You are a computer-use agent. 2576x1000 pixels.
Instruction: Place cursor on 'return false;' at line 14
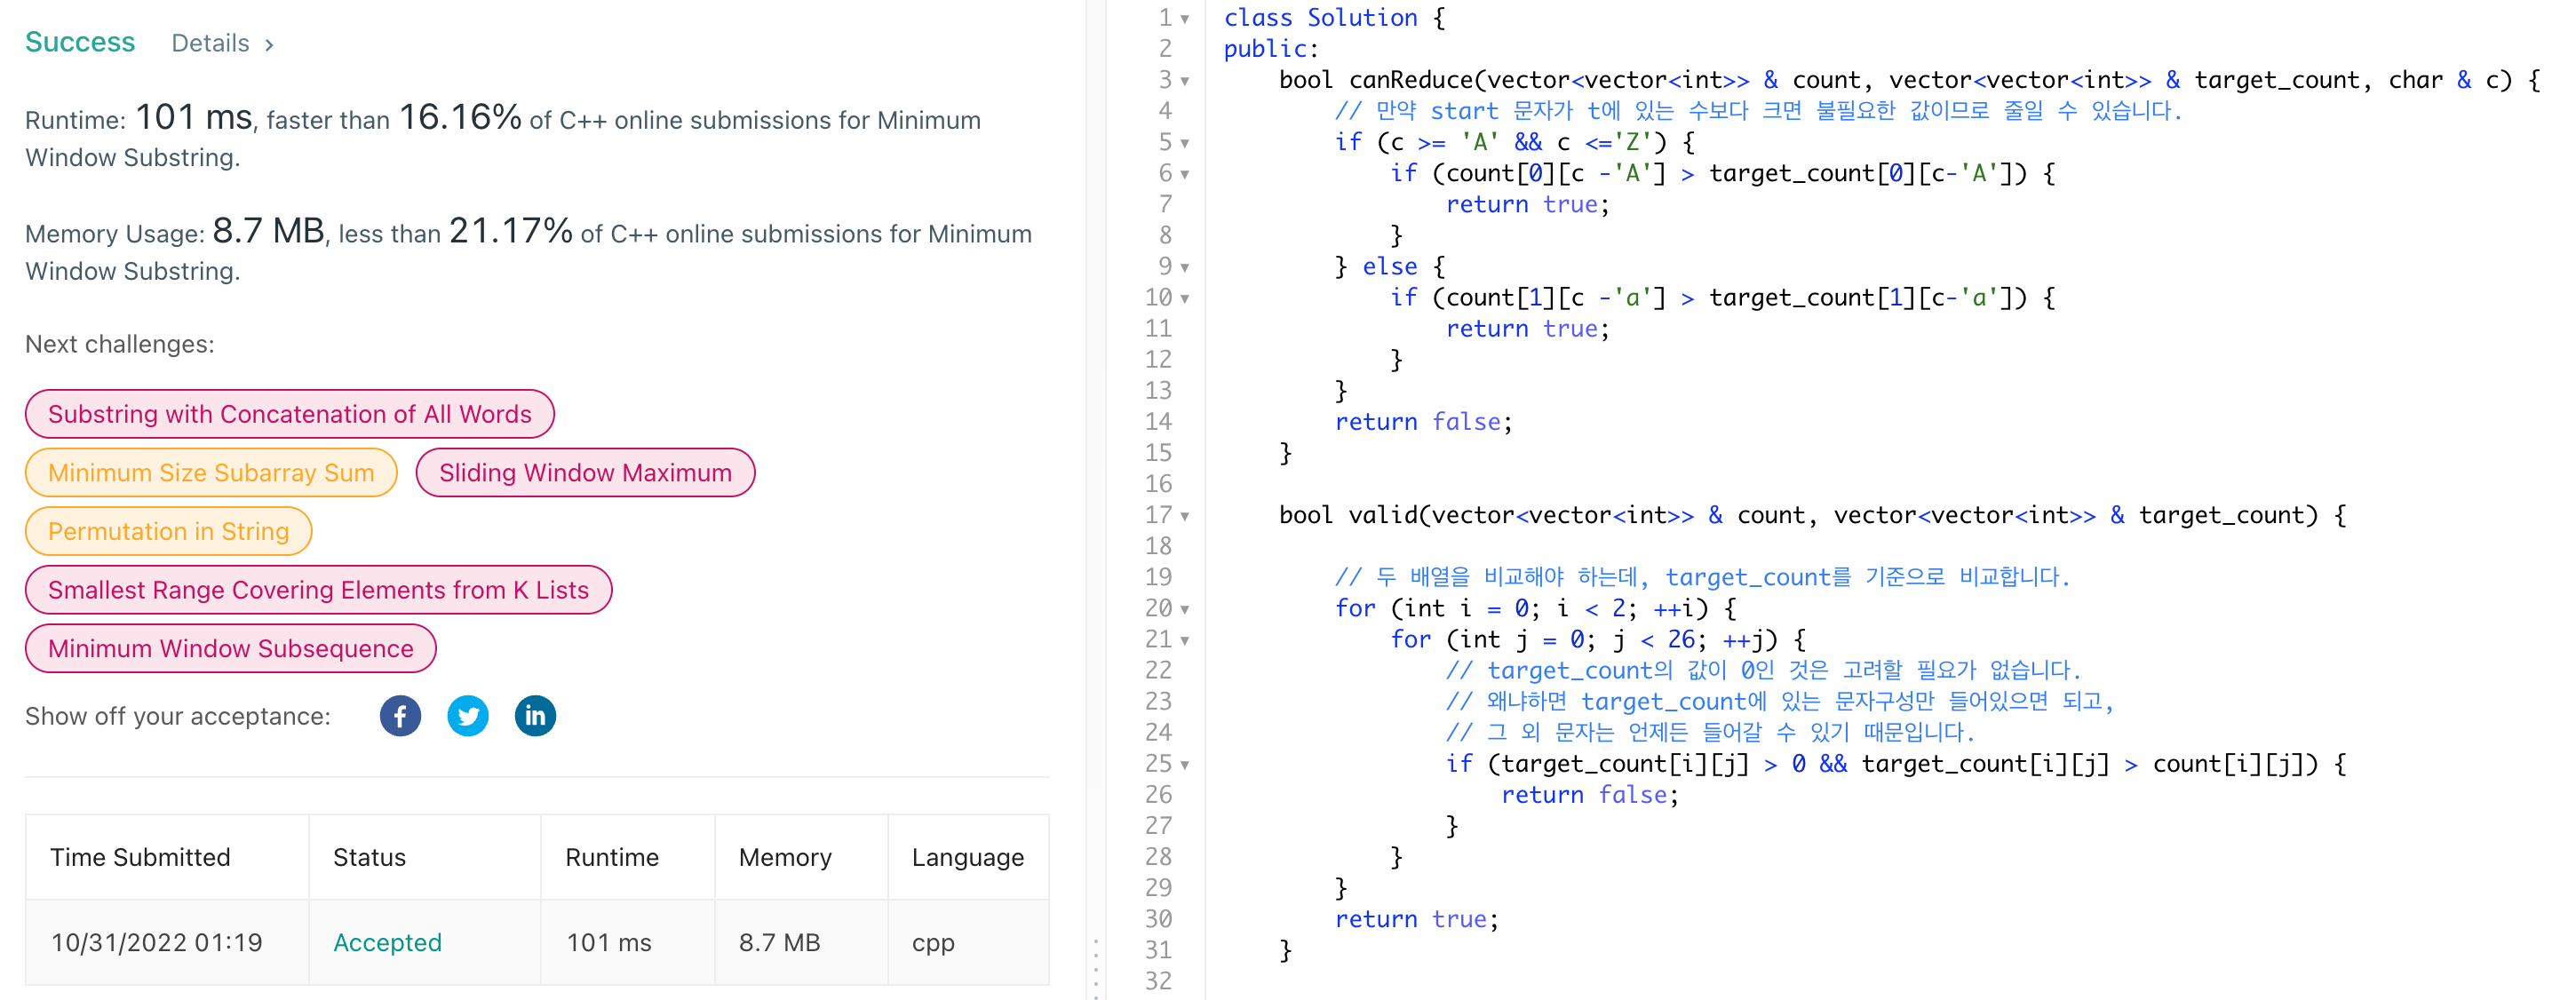[x=1423, y=422]
